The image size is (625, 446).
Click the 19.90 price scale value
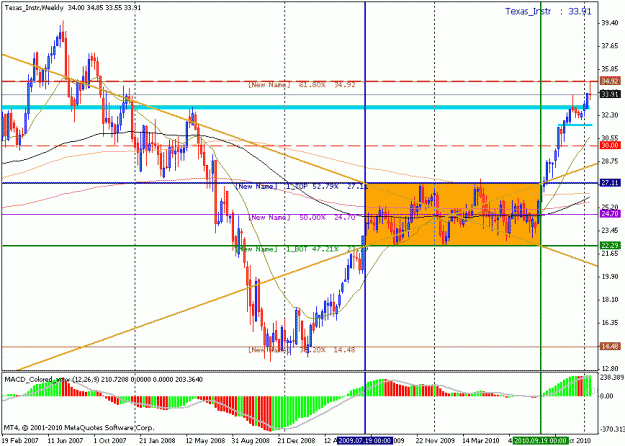pos(611,277)
